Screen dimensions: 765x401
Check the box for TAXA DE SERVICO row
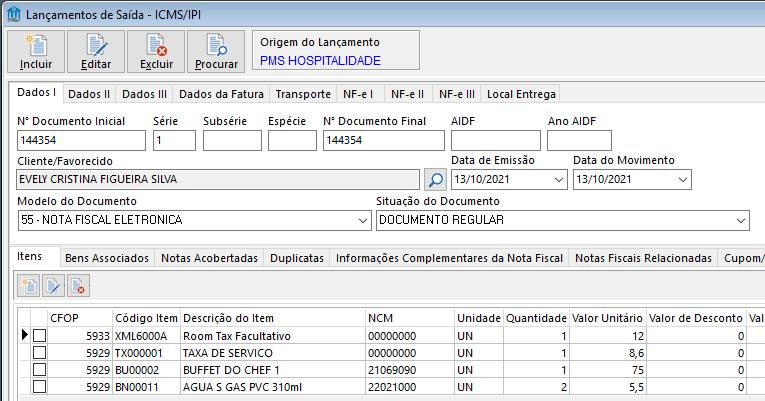(40, 353)
